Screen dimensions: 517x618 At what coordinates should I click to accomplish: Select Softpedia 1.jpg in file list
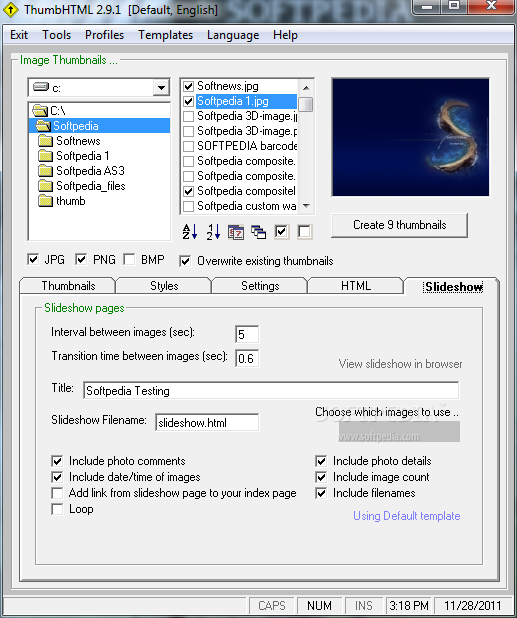pos(246,101)
